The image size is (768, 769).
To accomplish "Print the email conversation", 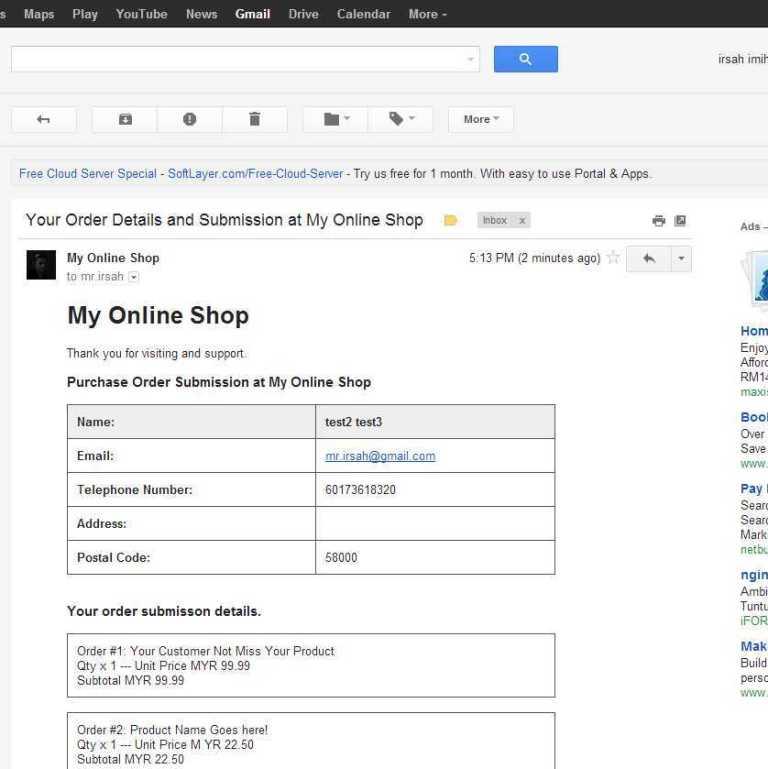I will tap(659, 221).
